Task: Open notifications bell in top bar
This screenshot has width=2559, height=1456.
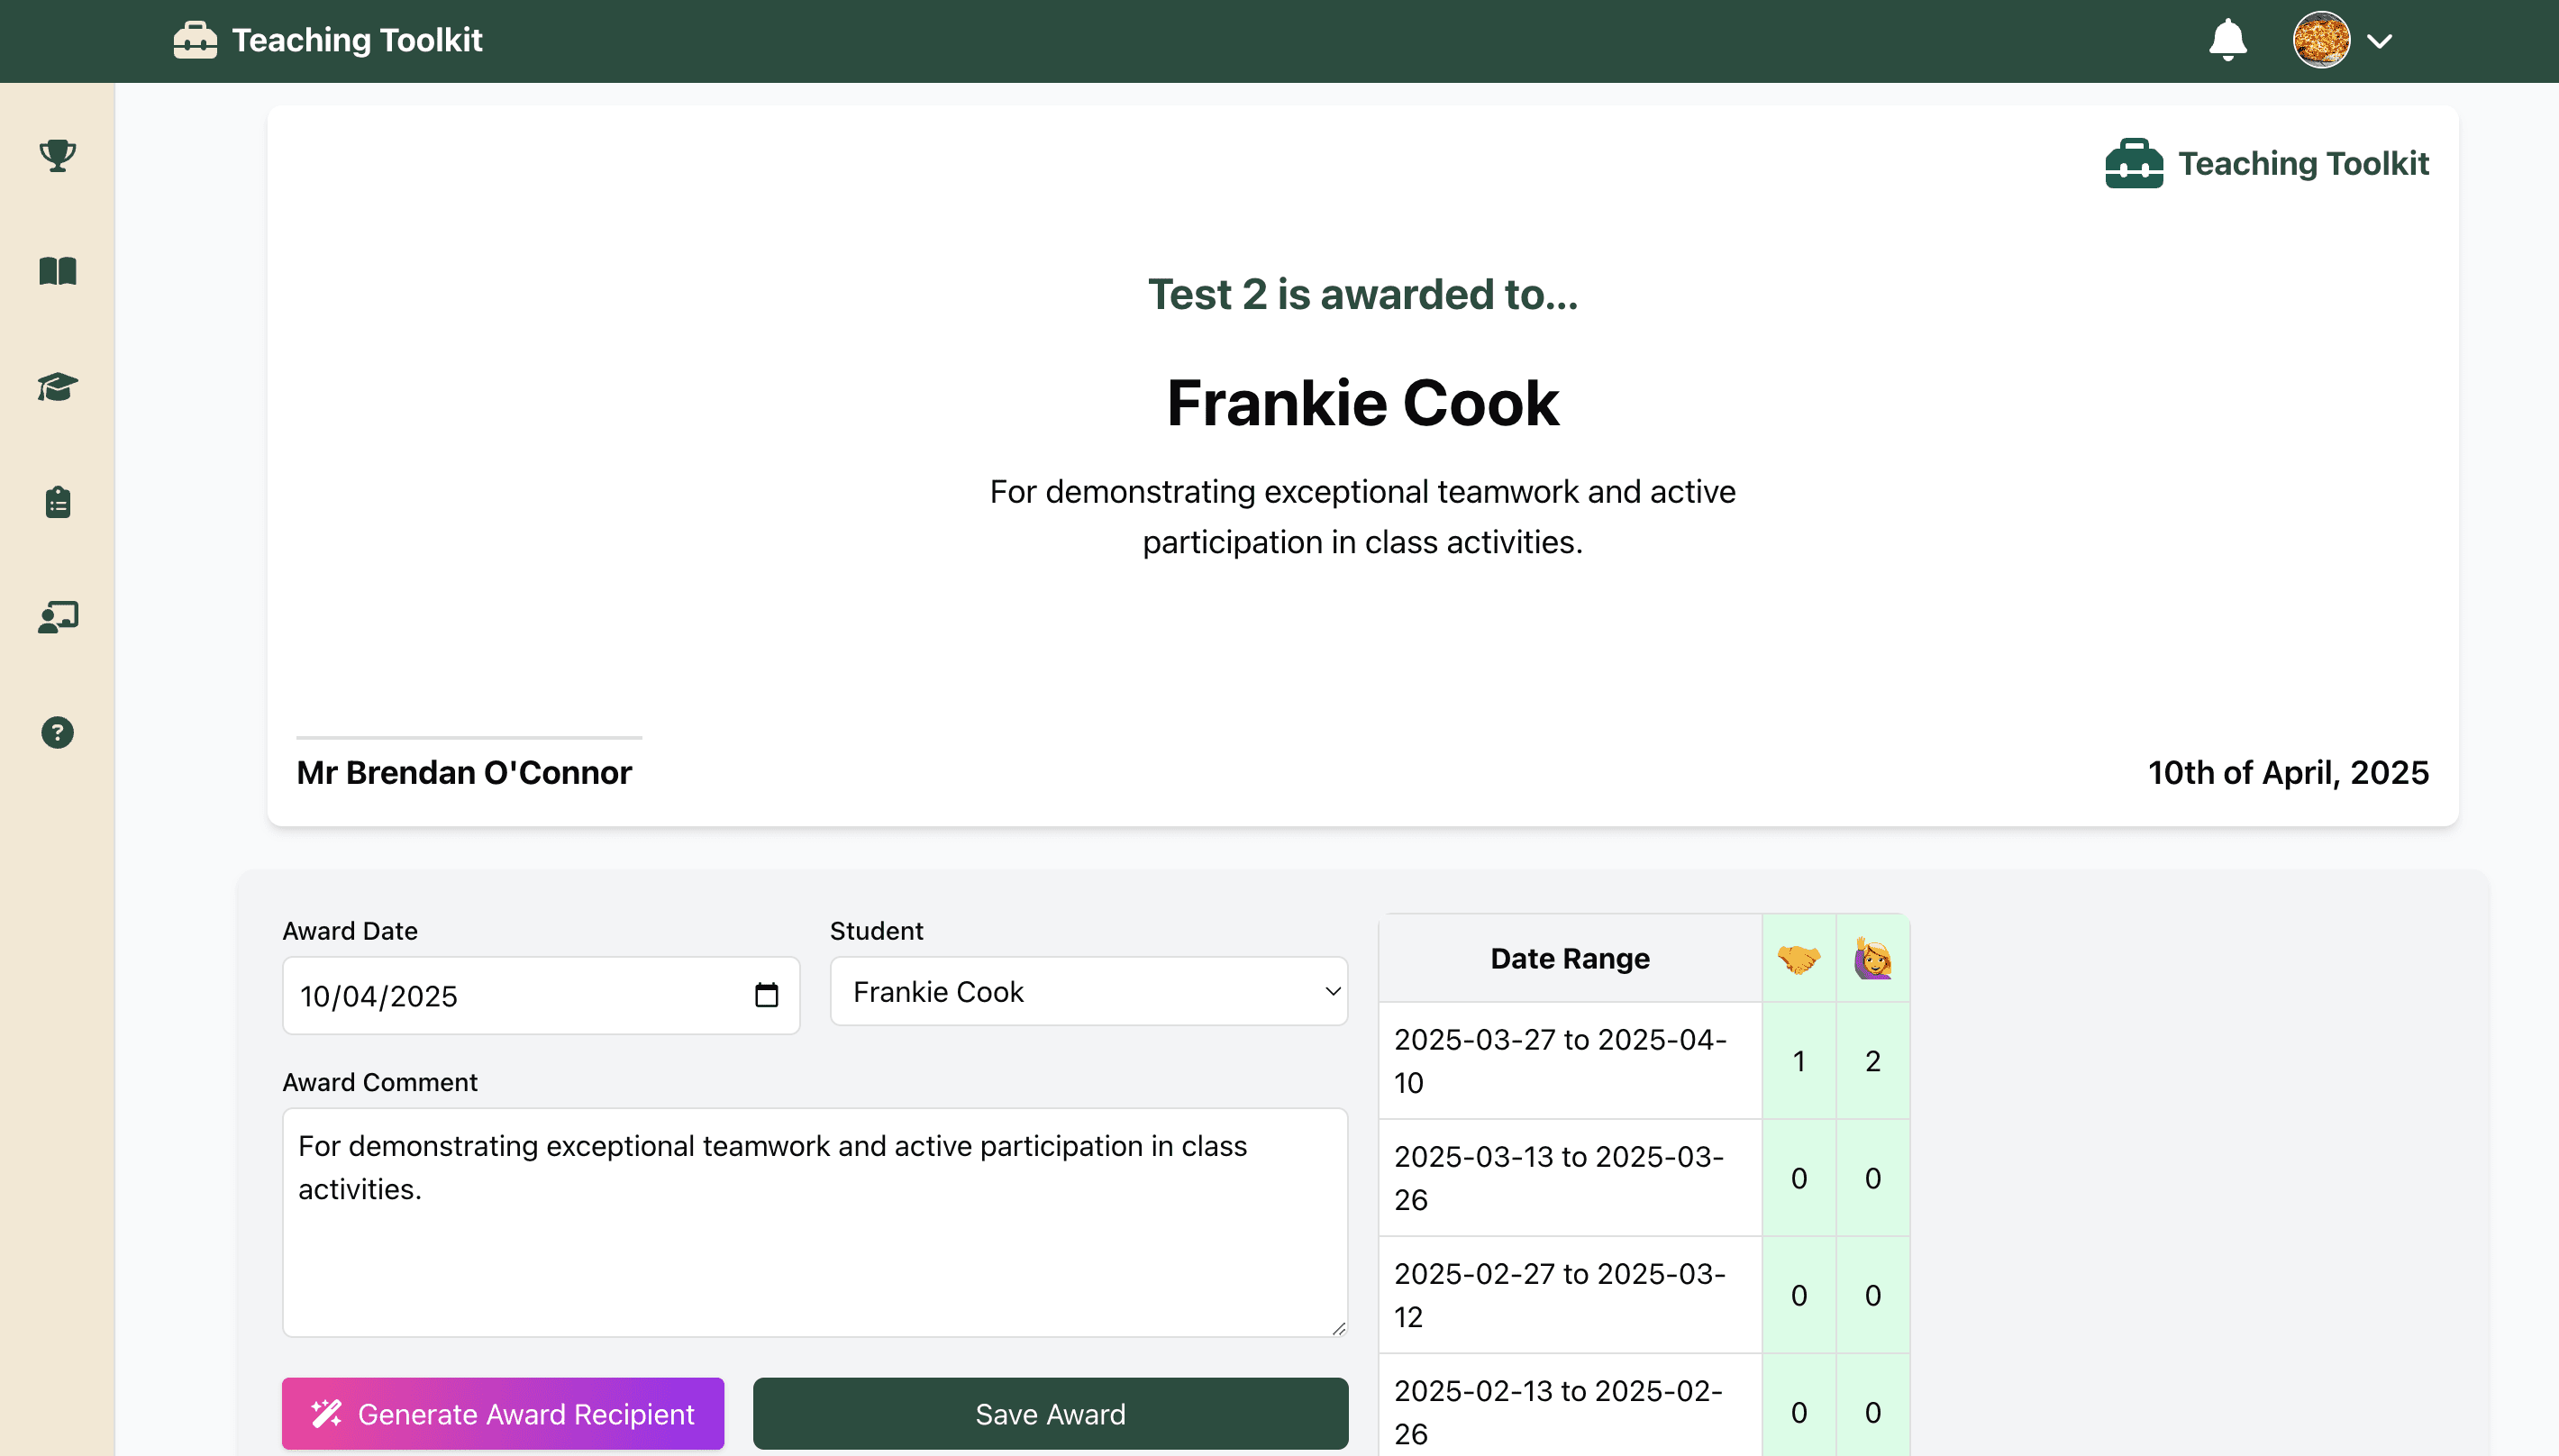Action: pyautogui.click(x=2227, y=40)
